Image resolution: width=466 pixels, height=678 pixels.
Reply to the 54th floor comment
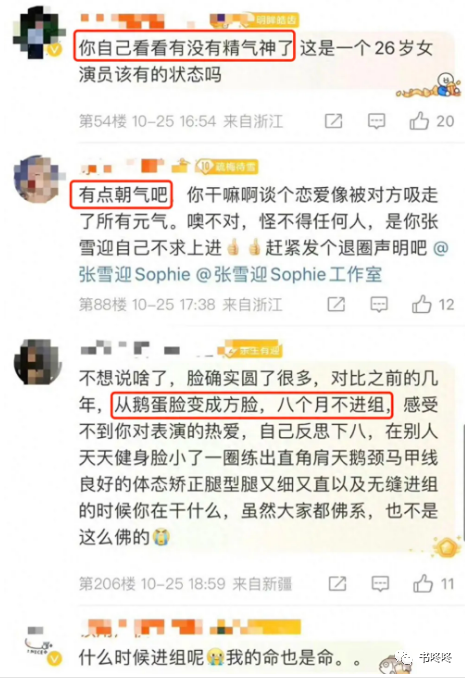tap(376, 121)
